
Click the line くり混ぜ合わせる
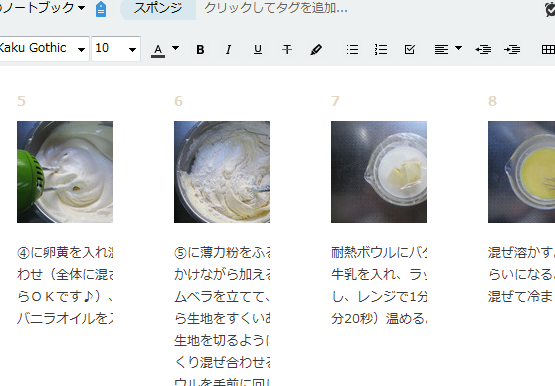coord(222,362)
